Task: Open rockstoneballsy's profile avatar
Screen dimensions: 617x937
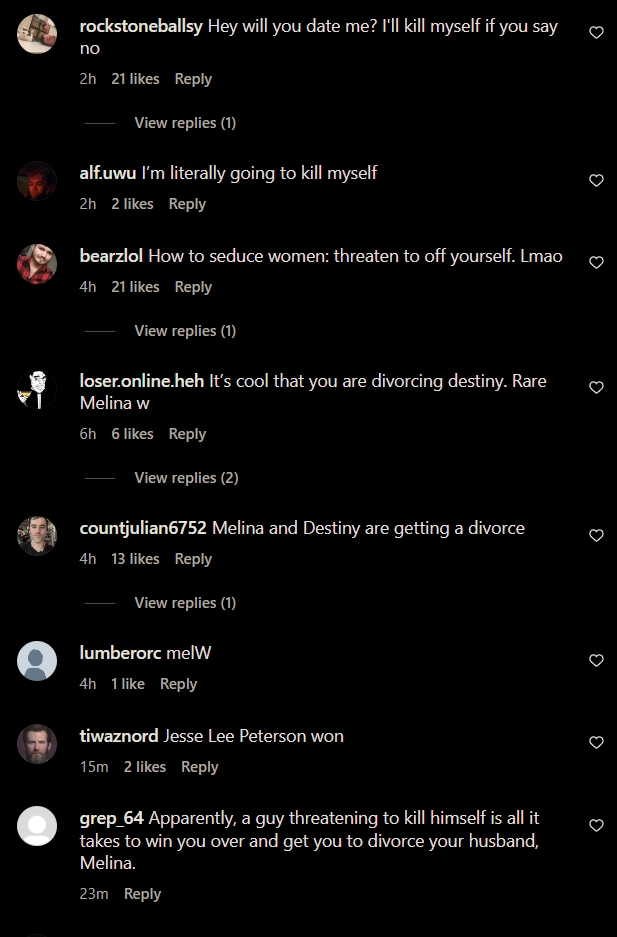Action: 37,34
